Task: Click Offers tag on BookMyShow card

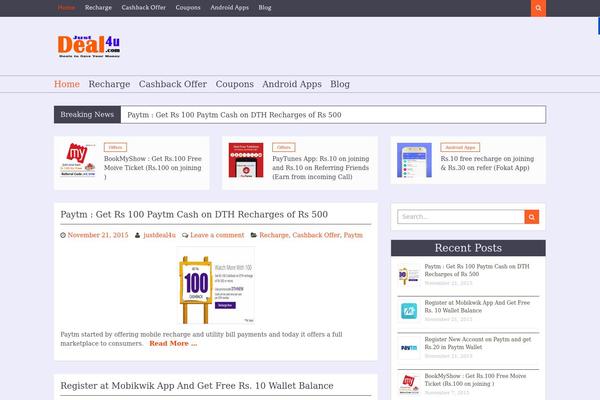Action: (x=115, y=147)
